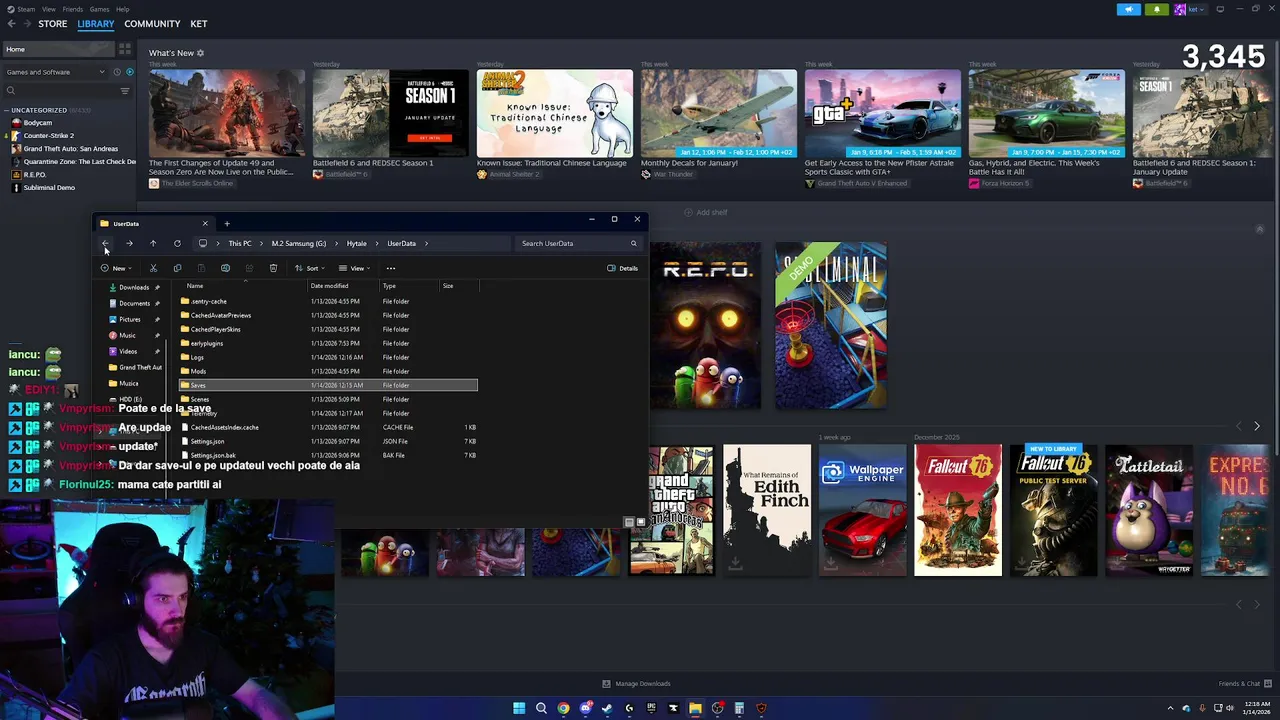Add a new tab in File Explorer

click(227, 223)
